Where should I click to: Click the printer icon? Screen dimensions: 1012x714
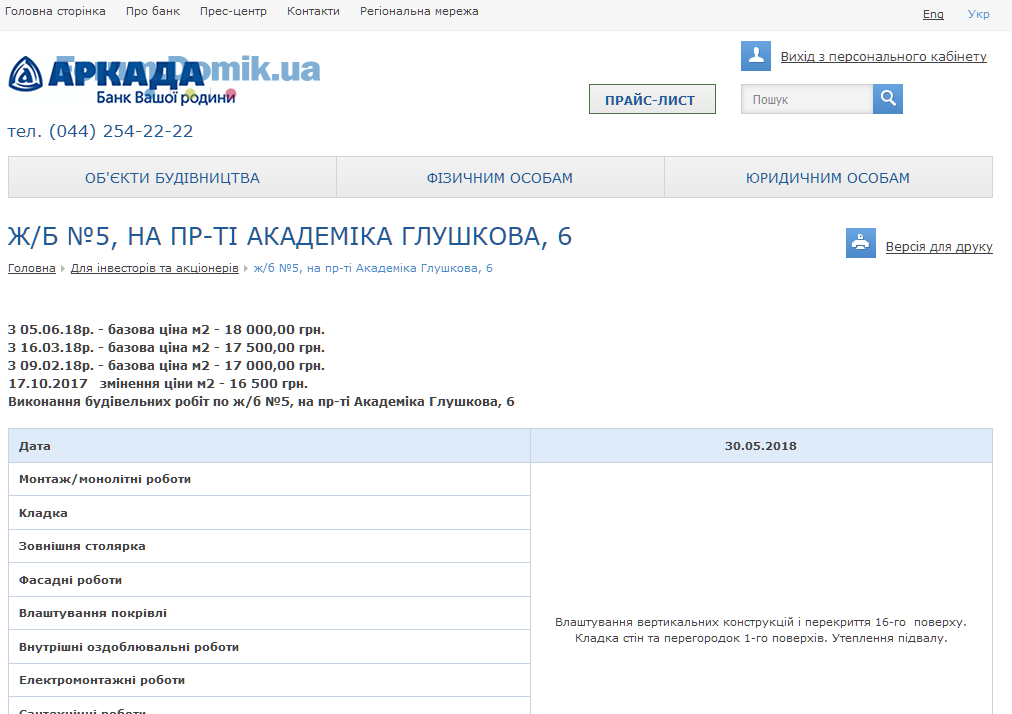(860, 243)
